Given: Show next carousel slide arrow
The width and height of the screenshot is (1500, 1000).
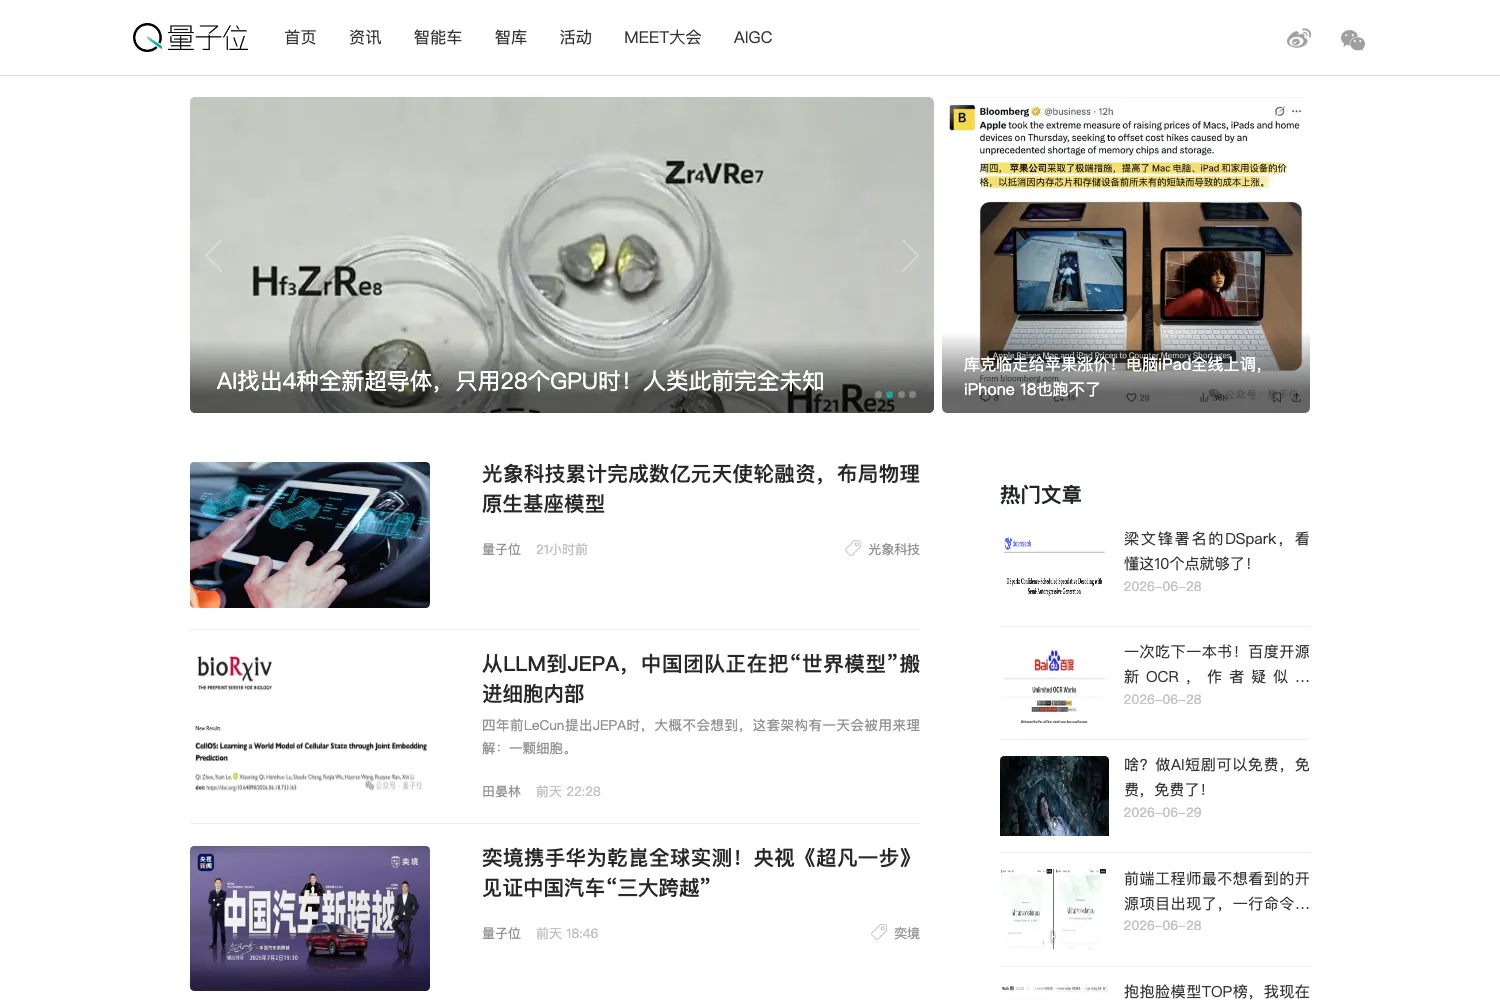Looking at the screenshot, I should [x=909, y=256].
